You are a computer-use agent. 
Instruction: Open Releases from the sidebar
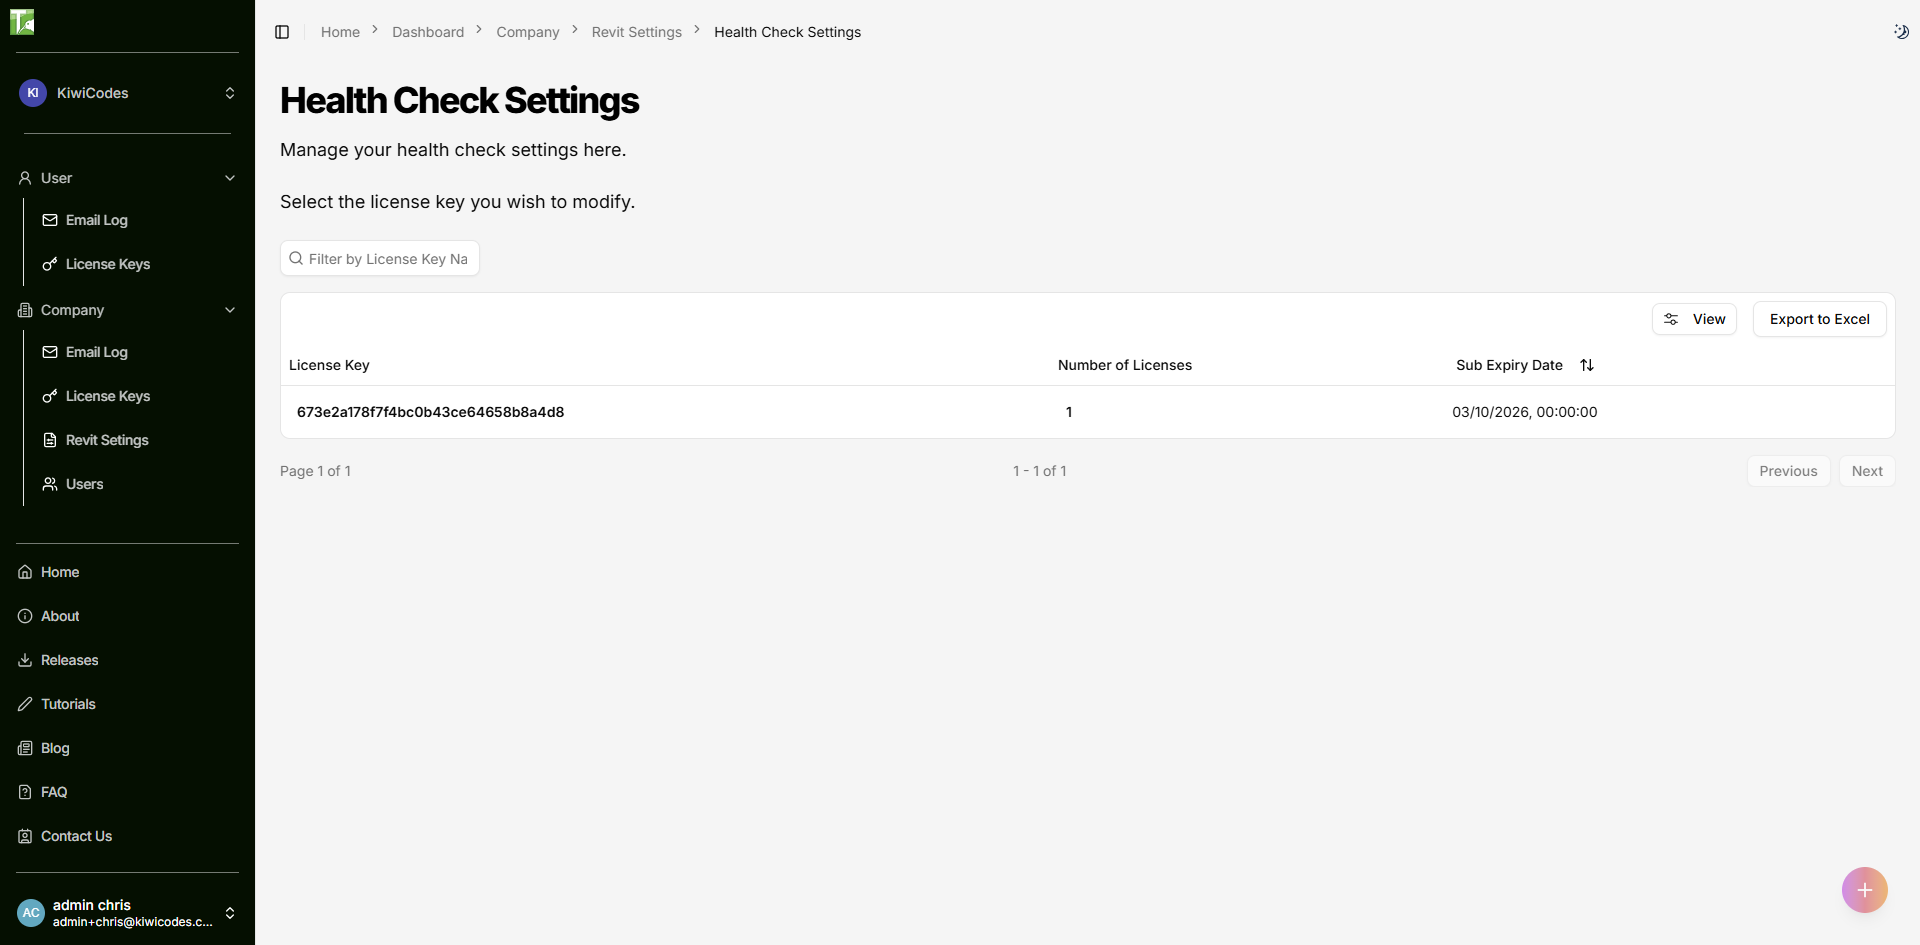[69, 660]
